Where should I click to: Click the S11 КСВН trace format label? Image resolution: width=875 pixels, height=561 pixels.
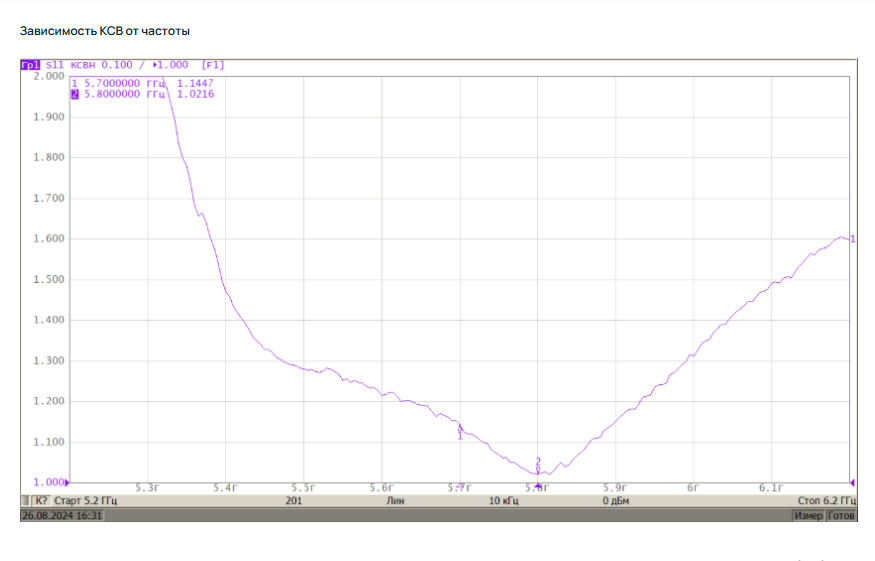tap(70, 64)
